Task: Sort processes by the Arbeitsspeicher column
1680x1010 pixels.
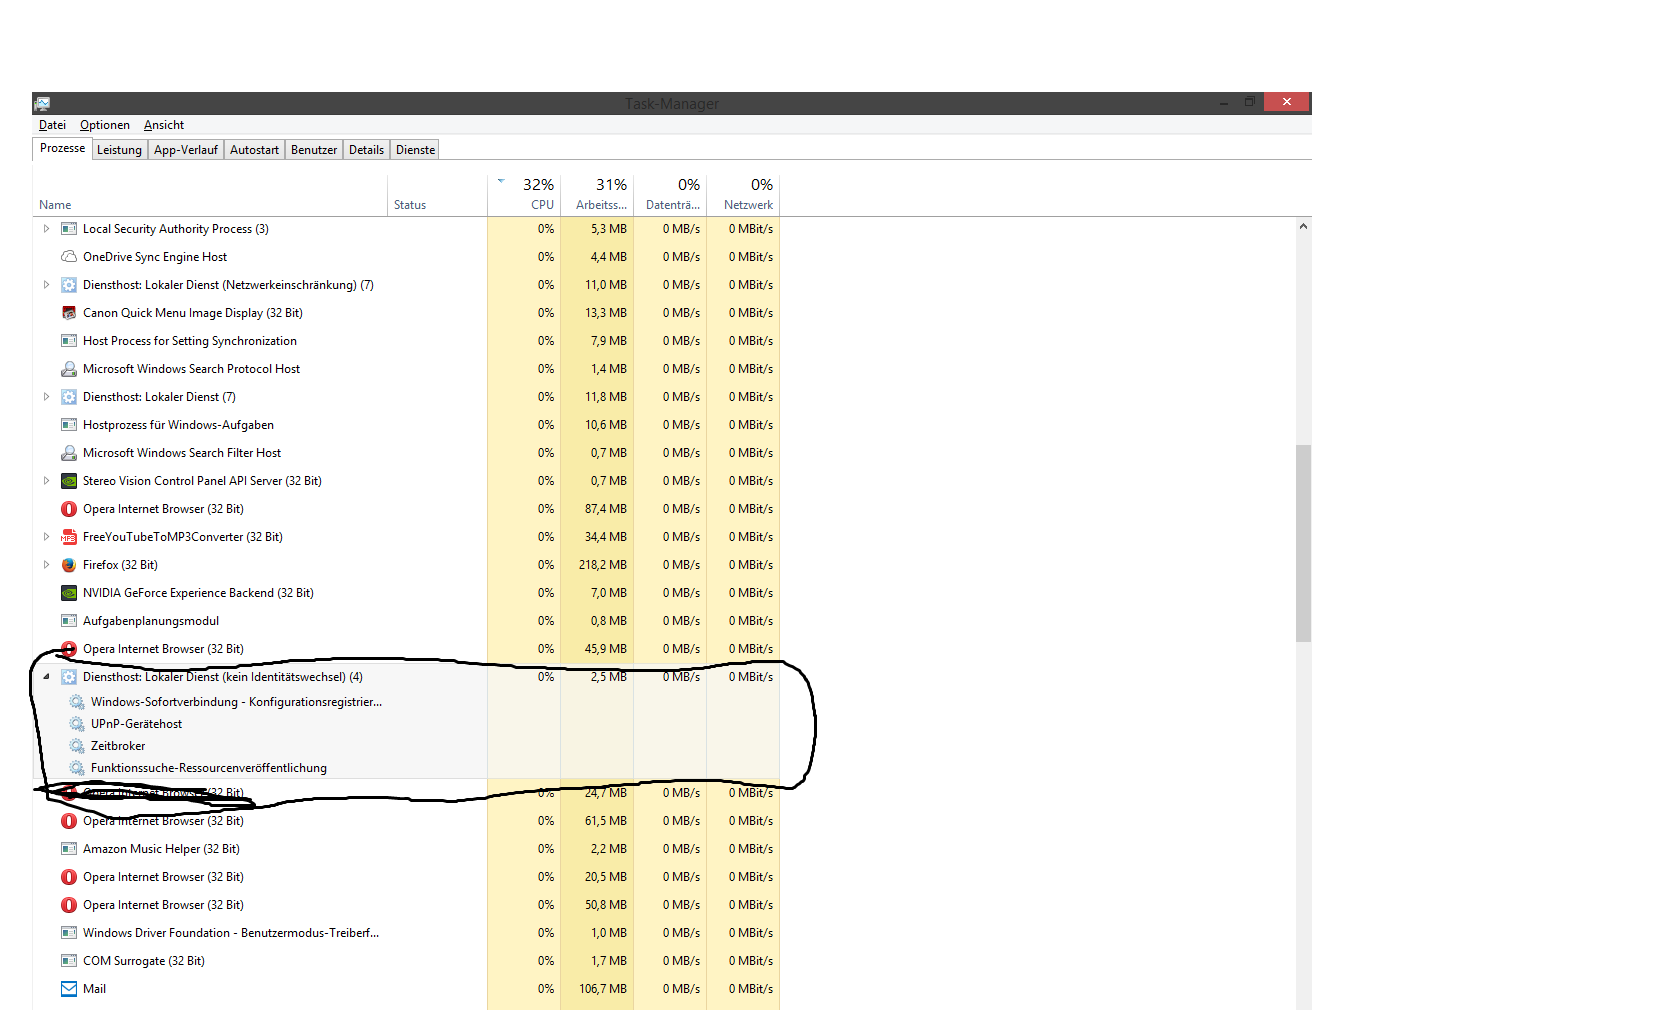Action: coord(597,195)
